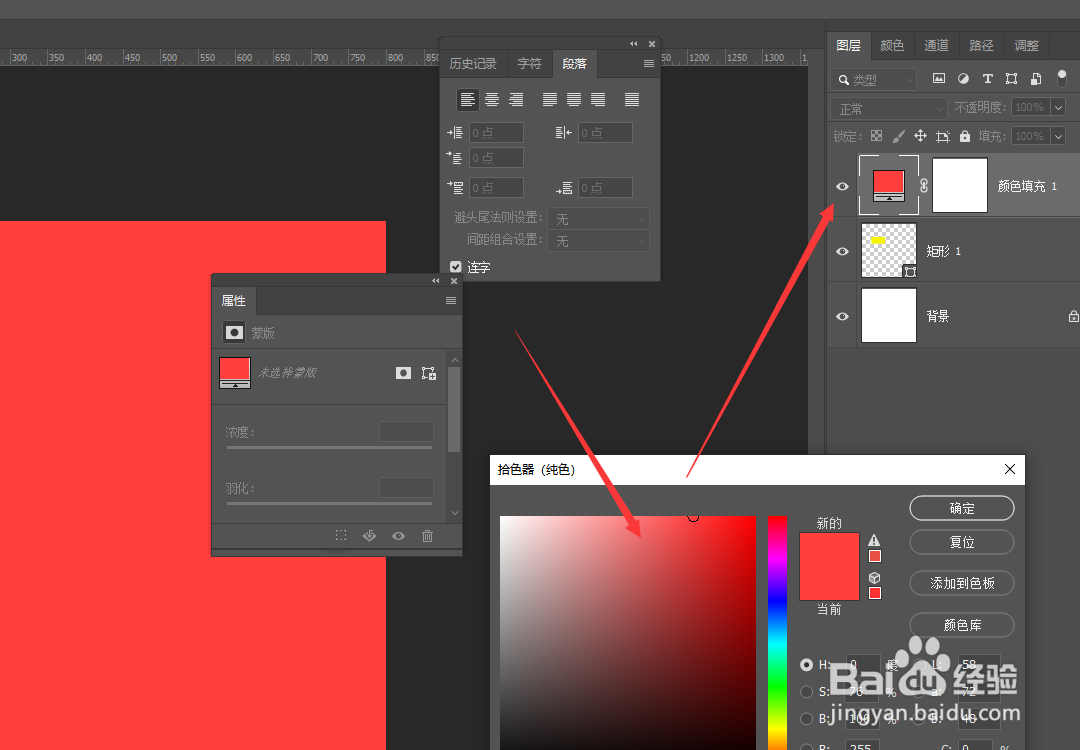
Task: Delete mask using trash icon
Action: tap(428, 535)
